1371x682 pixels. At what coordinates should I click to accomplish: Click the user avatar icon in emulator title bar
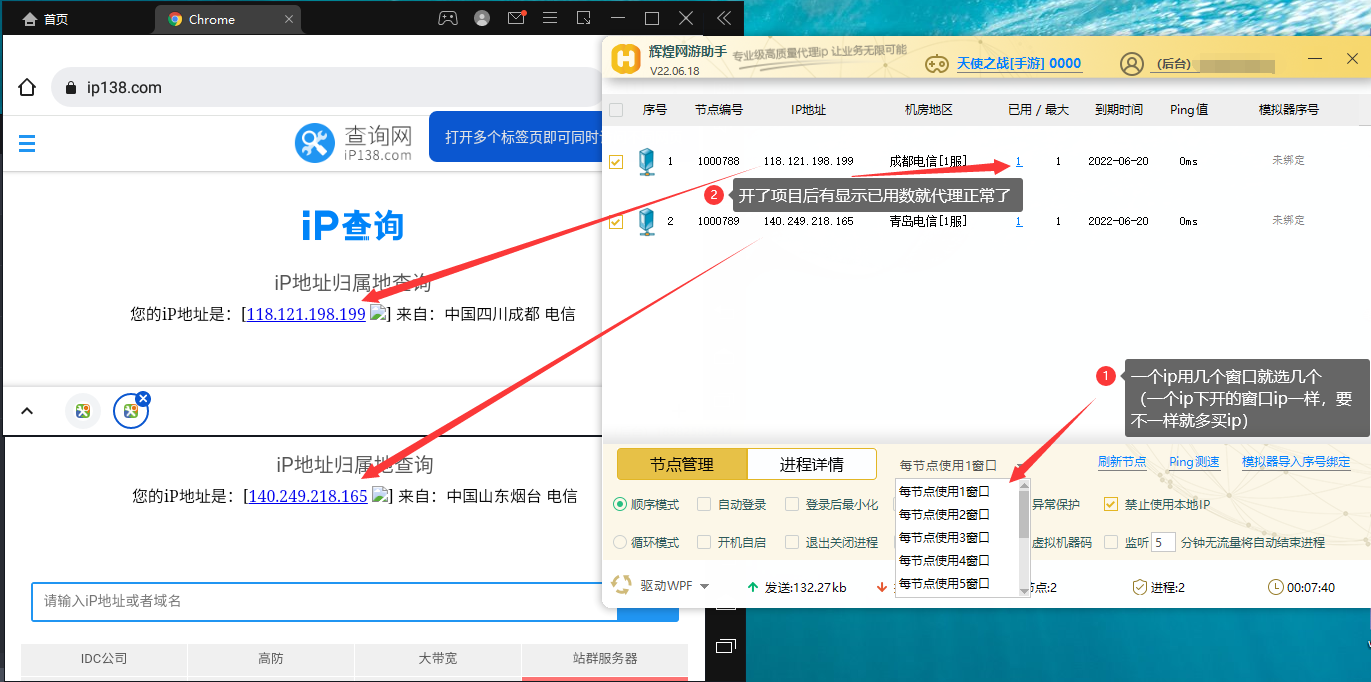coord(482,18)
